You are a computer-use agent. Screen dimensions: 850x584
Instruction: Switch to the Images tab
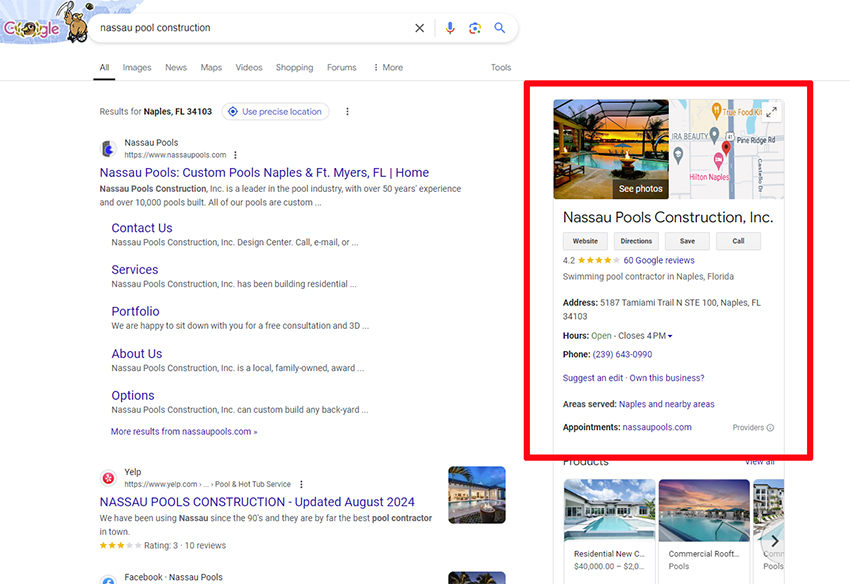pyautogui.click(x=137, y=68)
